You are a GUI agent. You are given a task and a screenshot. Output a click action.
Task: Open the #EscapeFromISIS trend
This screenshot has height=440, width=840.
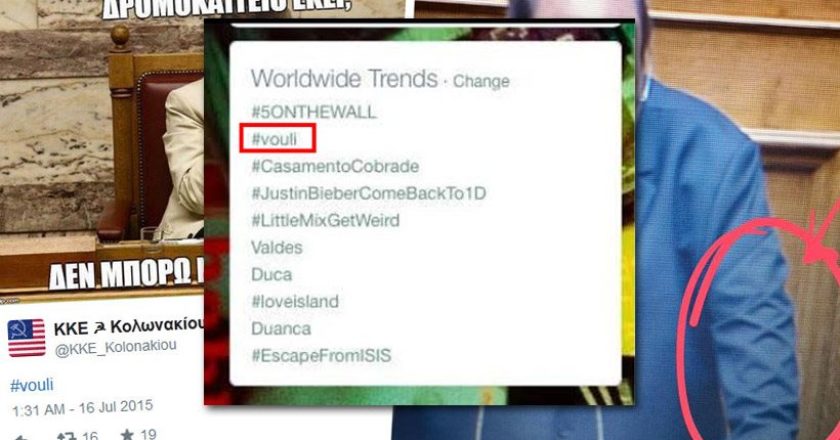[x=321, y=355]
